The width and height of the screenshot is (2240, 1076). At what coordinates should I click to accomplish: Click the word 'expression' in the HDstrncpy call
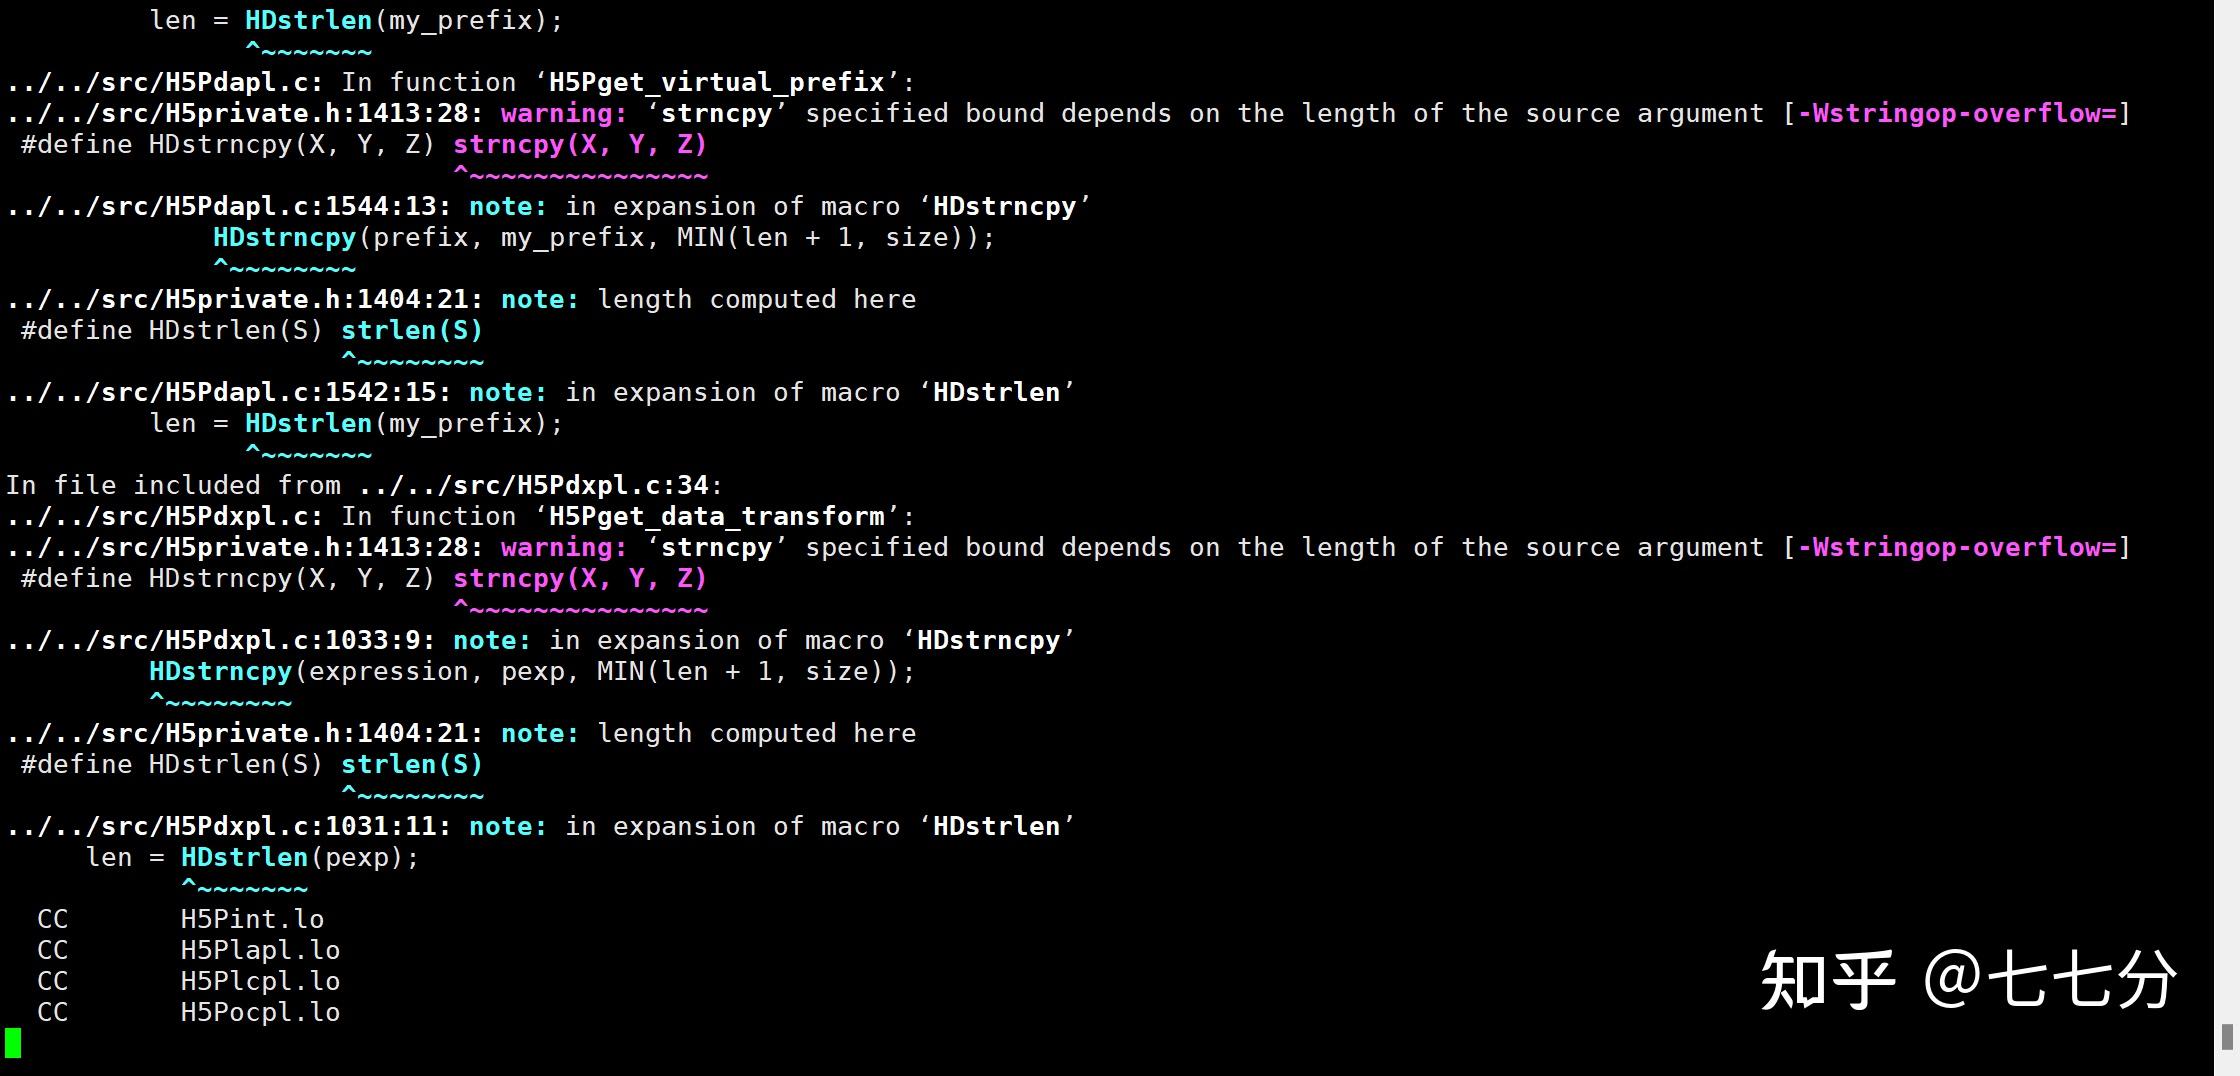tap(388, 672)
